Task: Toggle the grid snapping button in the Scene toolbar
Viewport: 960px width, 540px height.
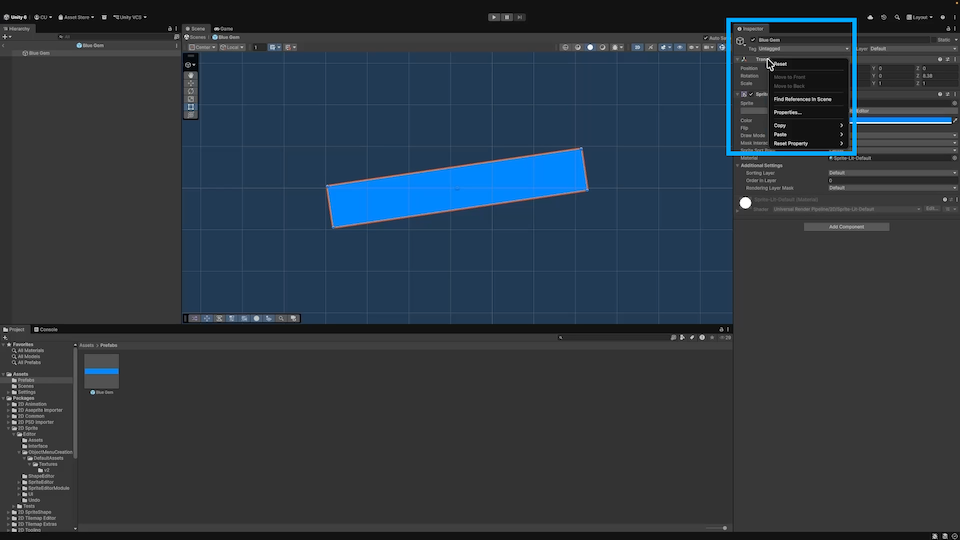Action: click(274, 47)
